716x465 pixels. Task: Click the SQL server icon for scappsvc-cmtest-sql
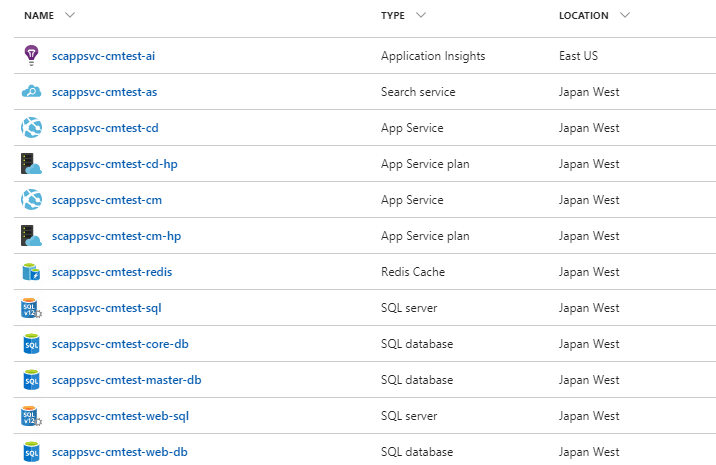pyautogui.click(x=31, y=308)
